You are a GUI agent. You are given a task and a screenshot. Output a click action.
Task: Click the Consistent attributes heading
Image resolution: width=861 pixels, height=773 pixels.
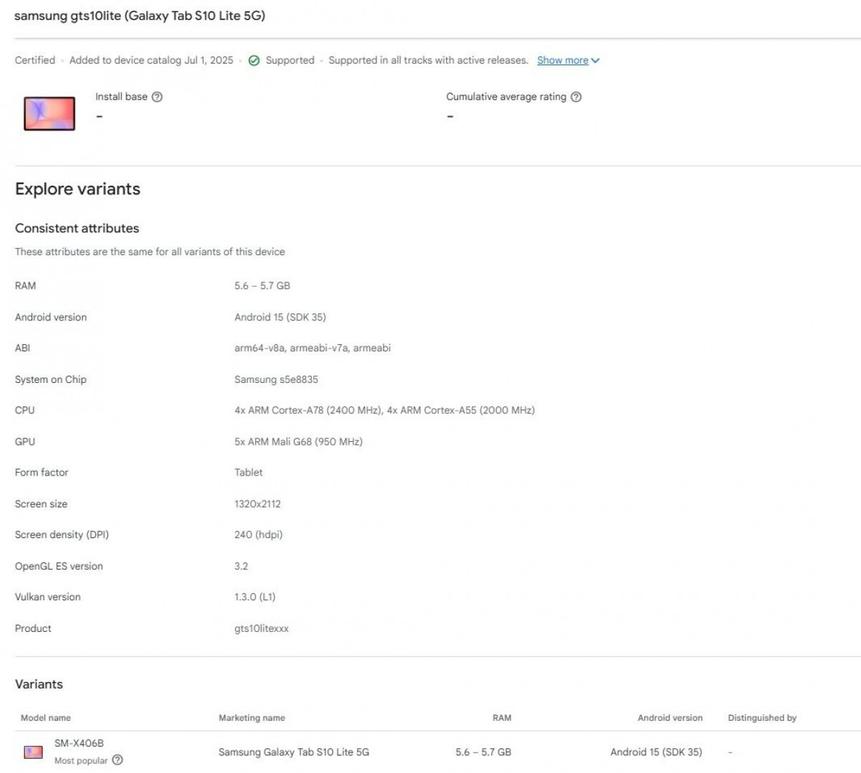(77, 228)
